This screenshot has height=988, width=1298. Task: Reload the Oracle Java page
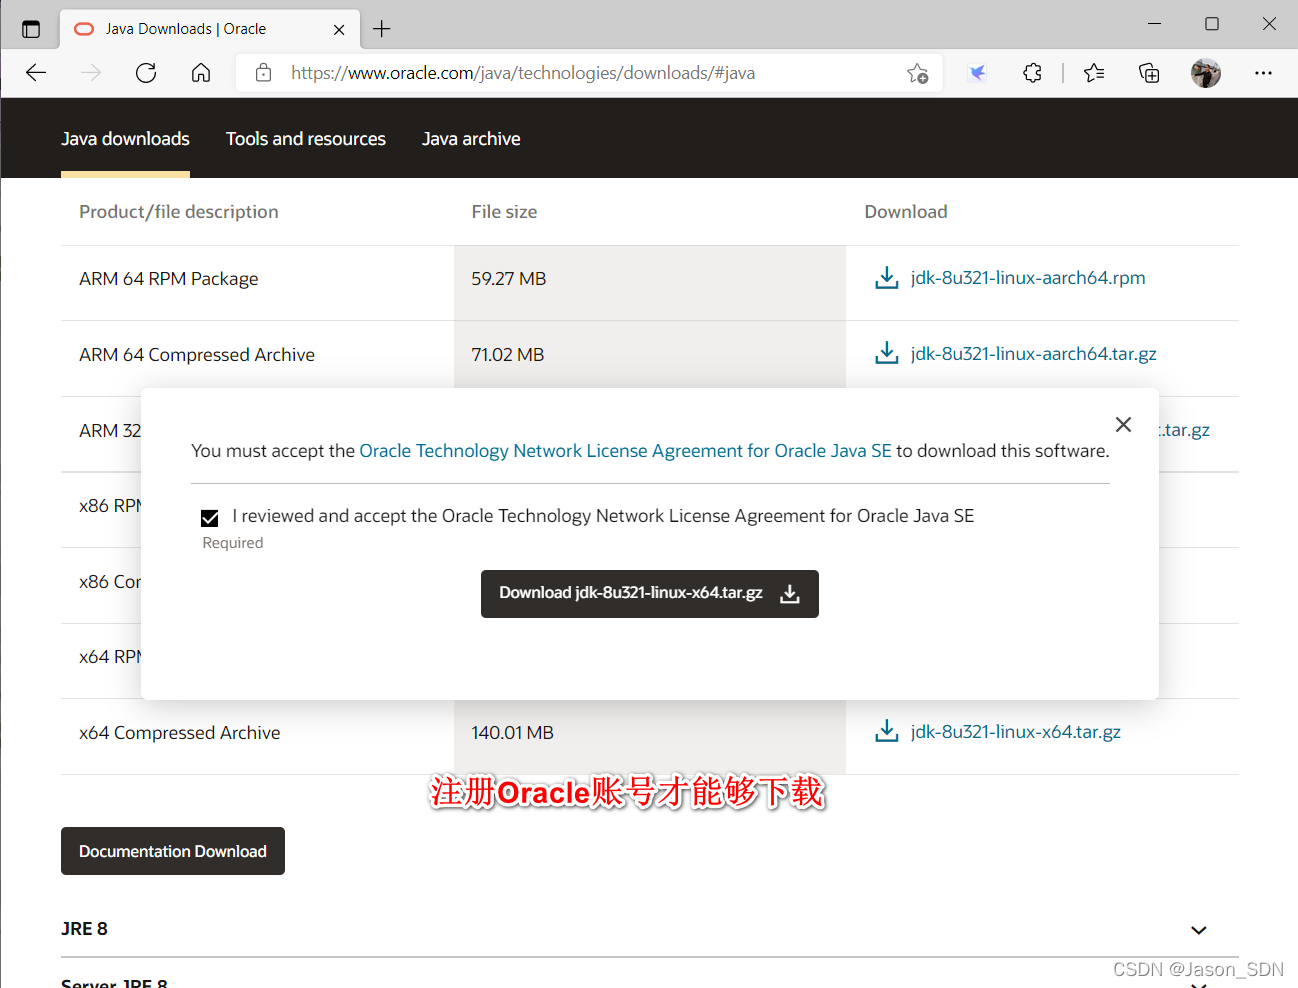coord(146,73)
